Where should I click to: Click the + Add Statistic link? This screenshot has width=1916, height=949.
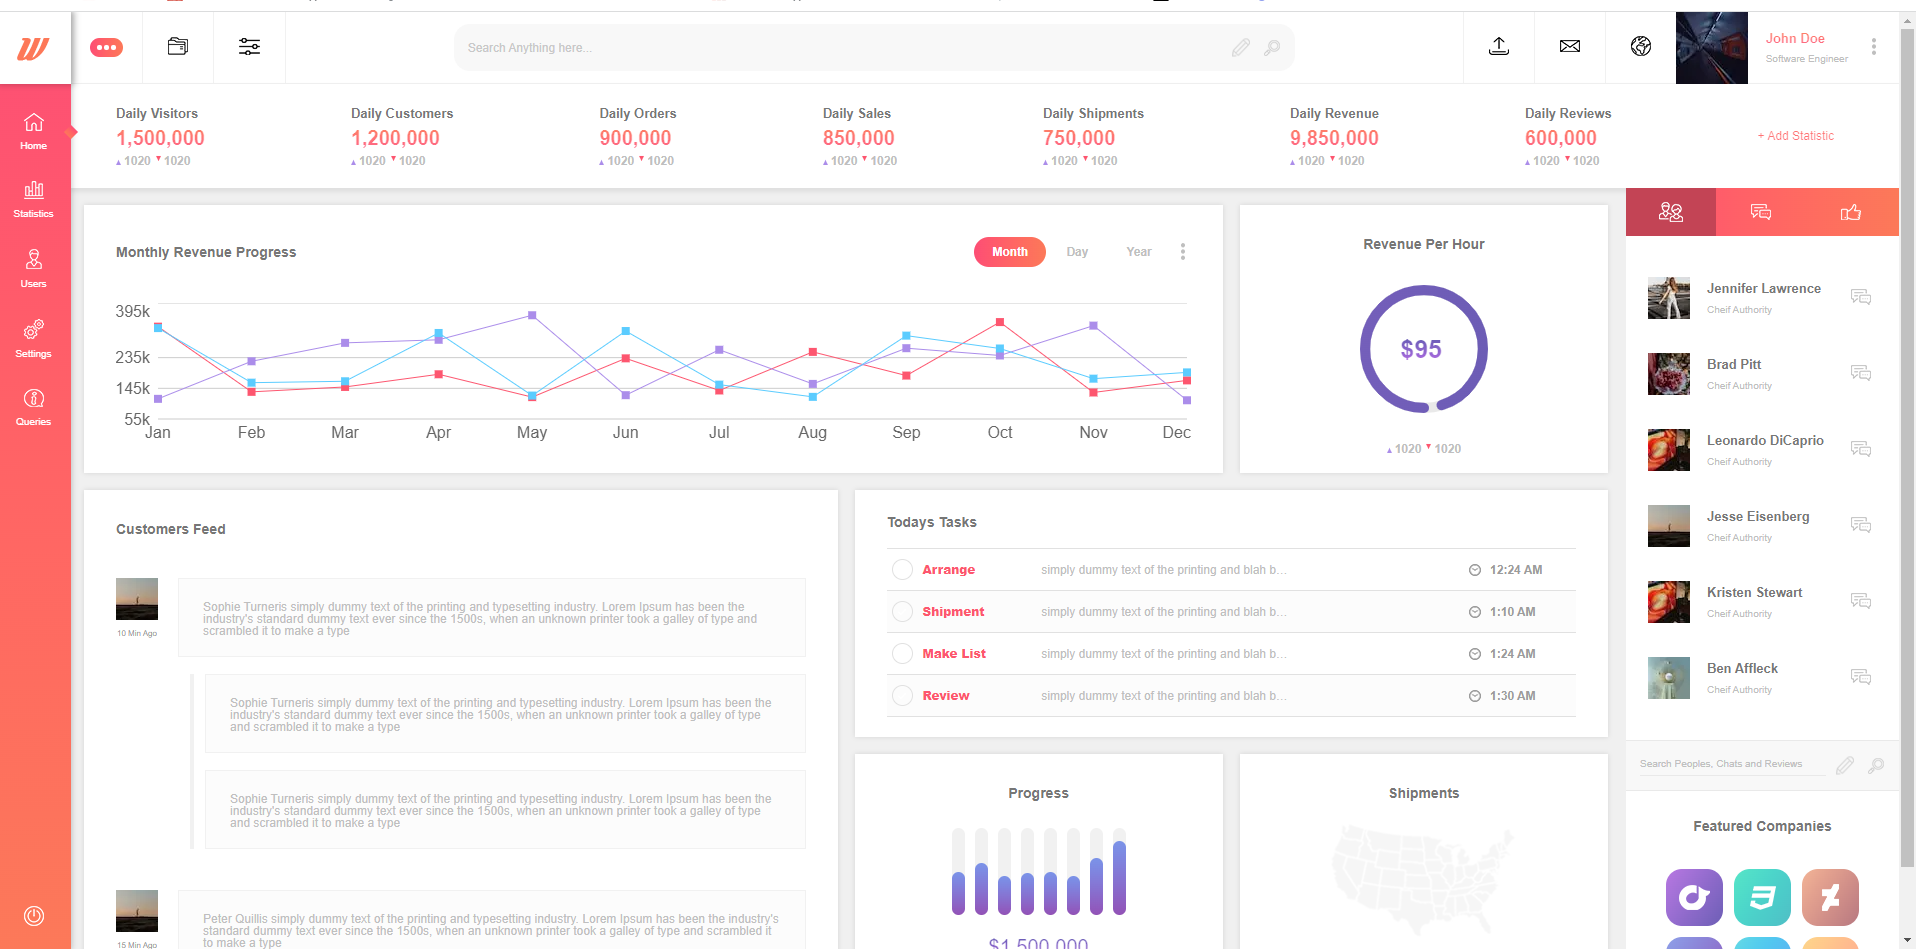pyautogui.click(x=1796, y=136)
